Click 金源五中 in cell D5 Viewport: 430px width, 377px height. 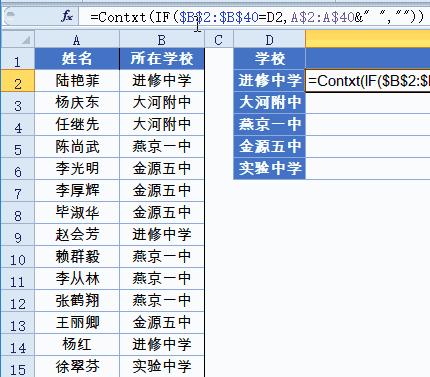coord(269,147)
